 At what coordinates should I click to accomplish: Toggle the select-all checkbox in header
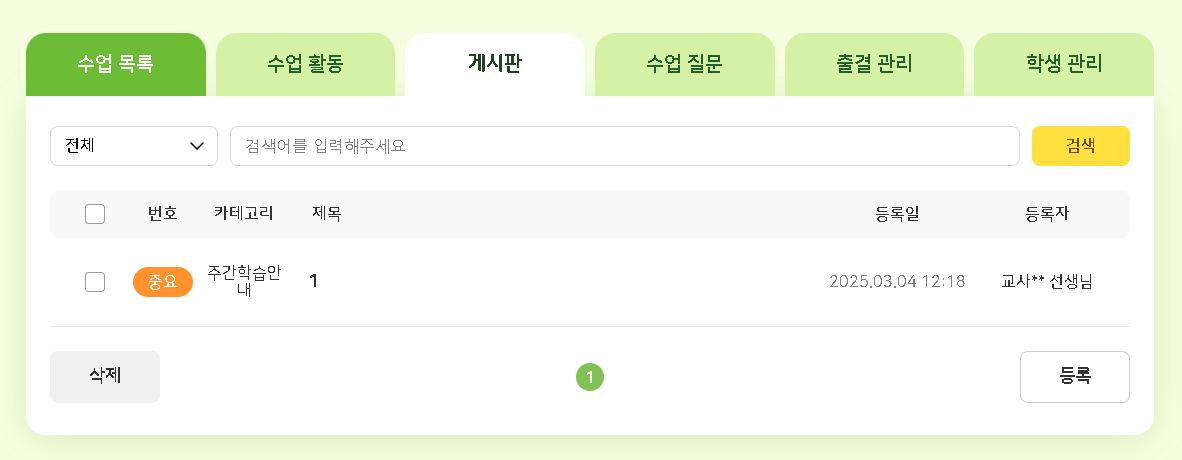(x=95, y=214)
